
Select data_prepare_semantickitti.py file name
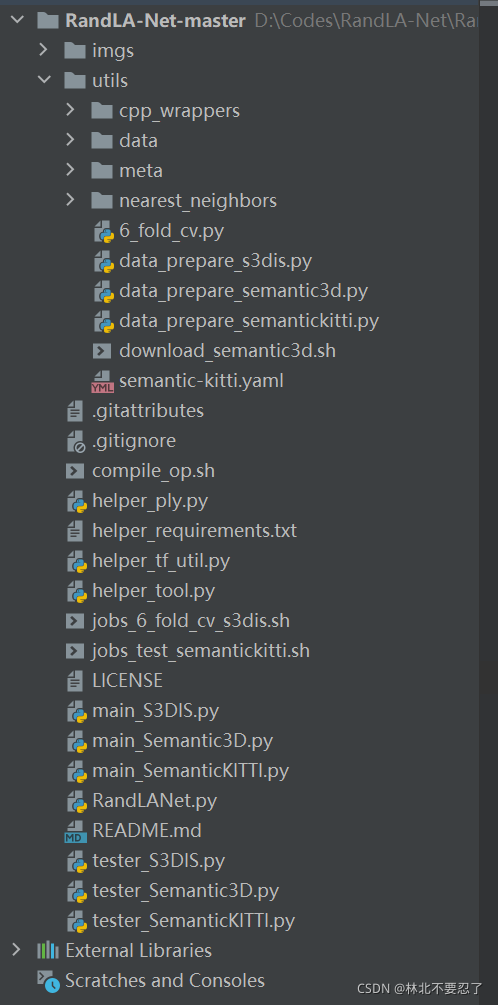249,321
